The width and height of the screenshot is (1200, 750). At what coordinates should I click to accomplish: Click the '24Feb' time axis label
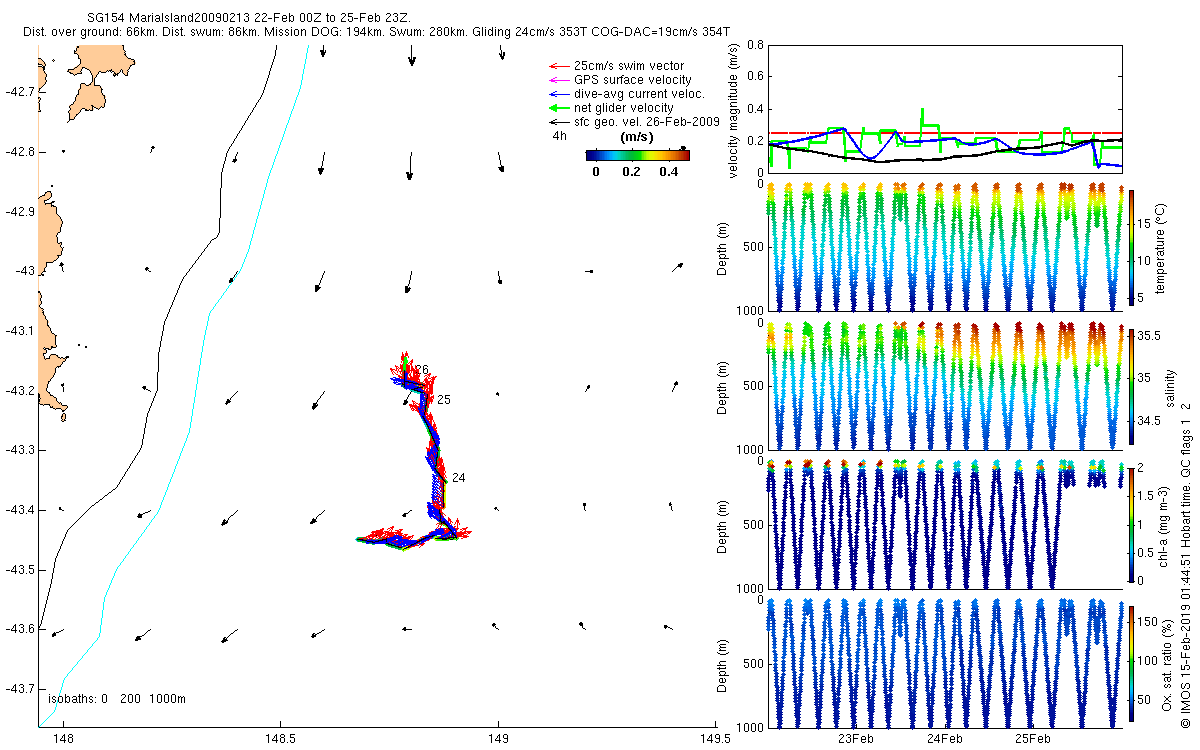945,739
